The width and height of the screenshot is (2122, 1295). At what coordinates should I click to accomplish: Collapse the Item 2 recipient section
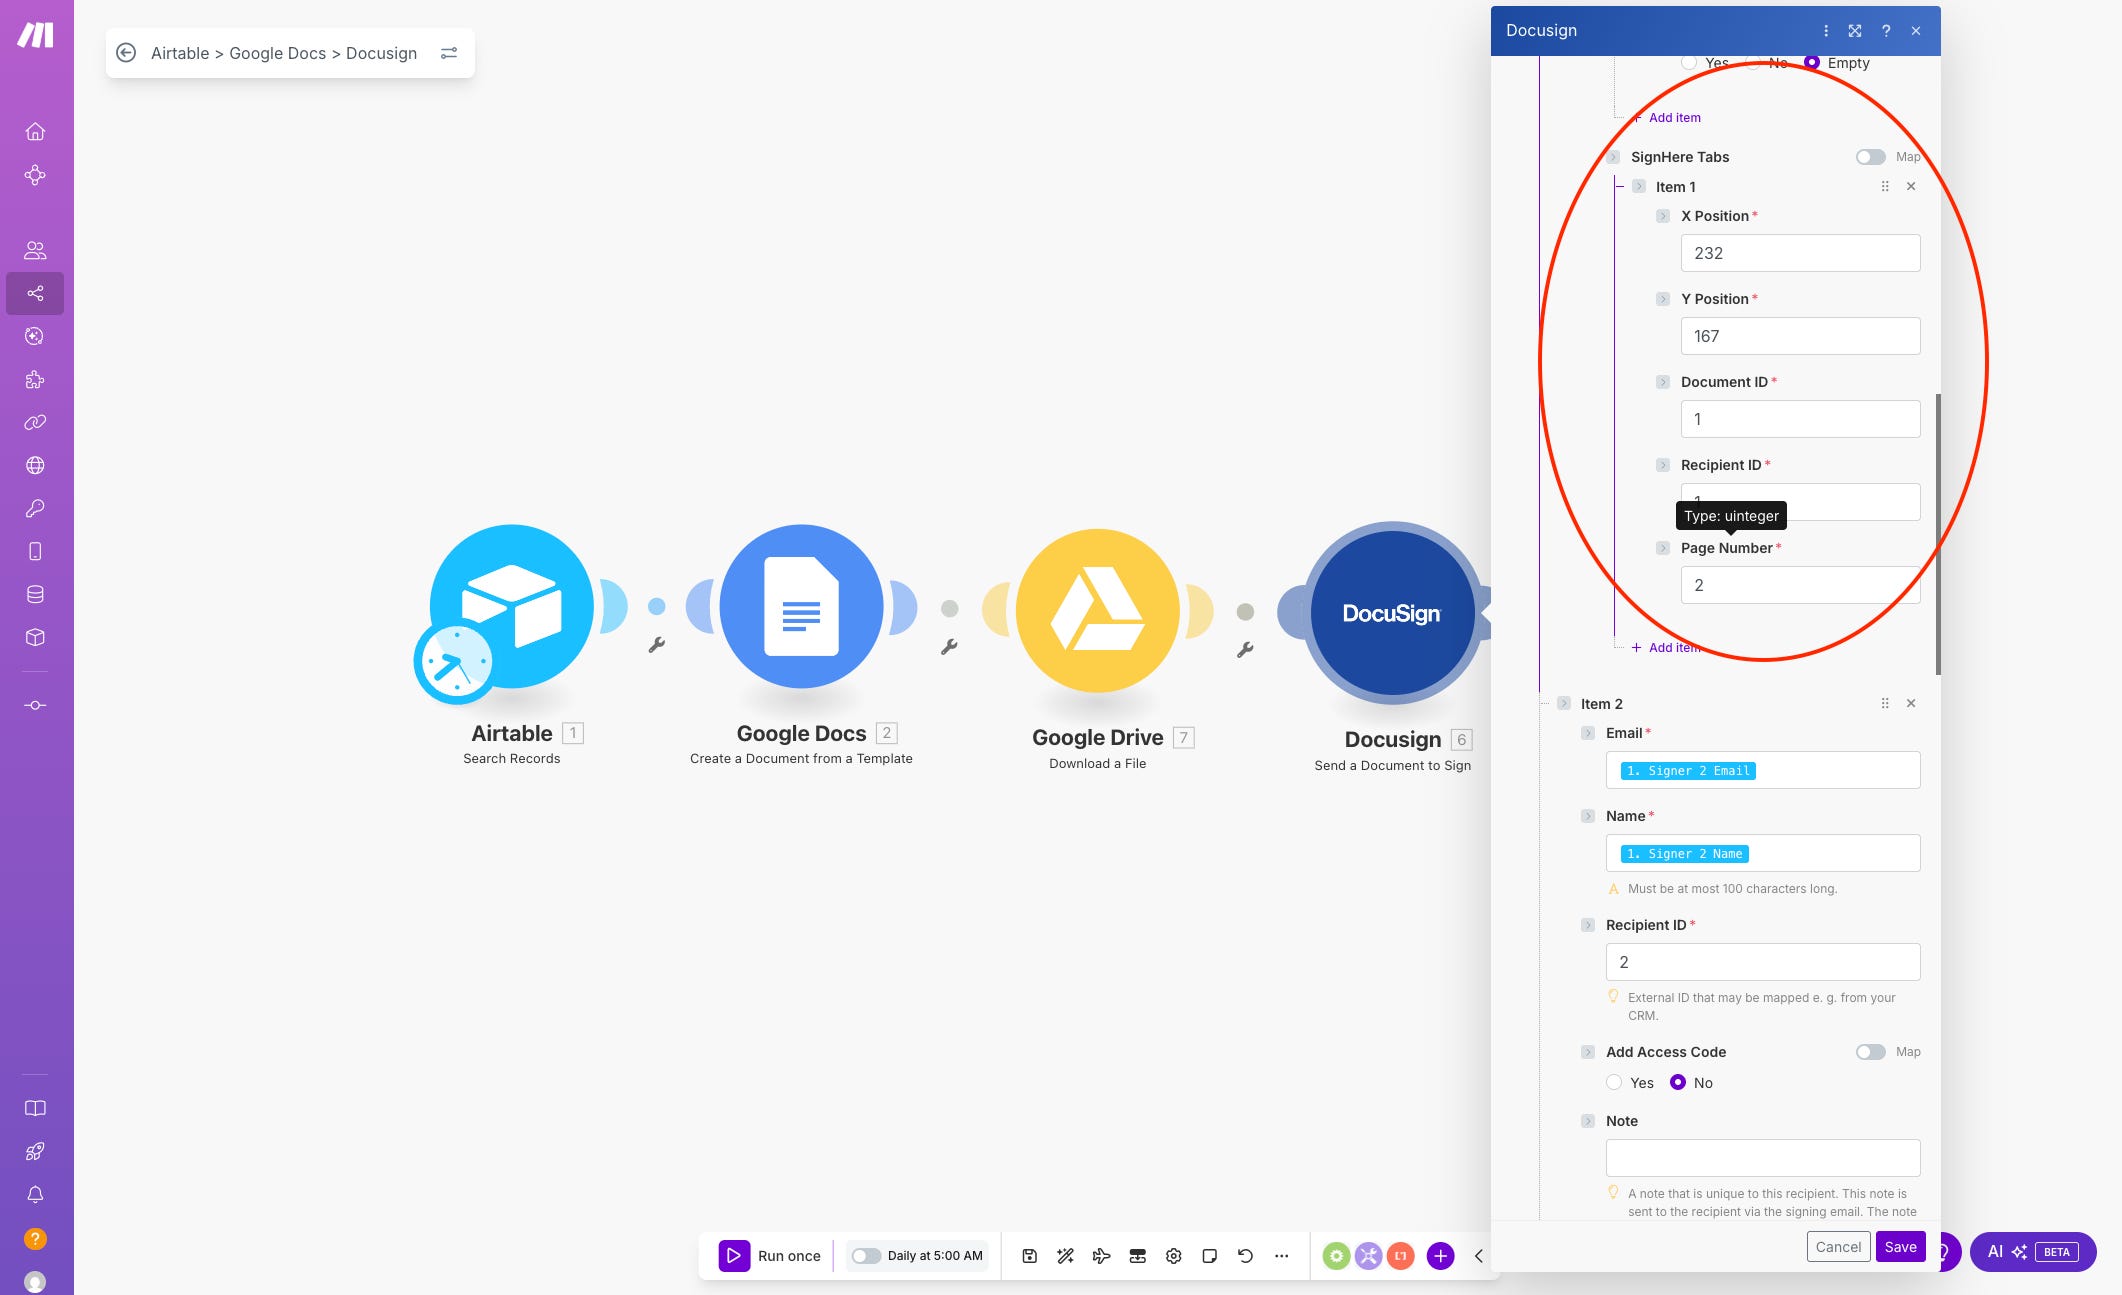(x=1564, y=704)
